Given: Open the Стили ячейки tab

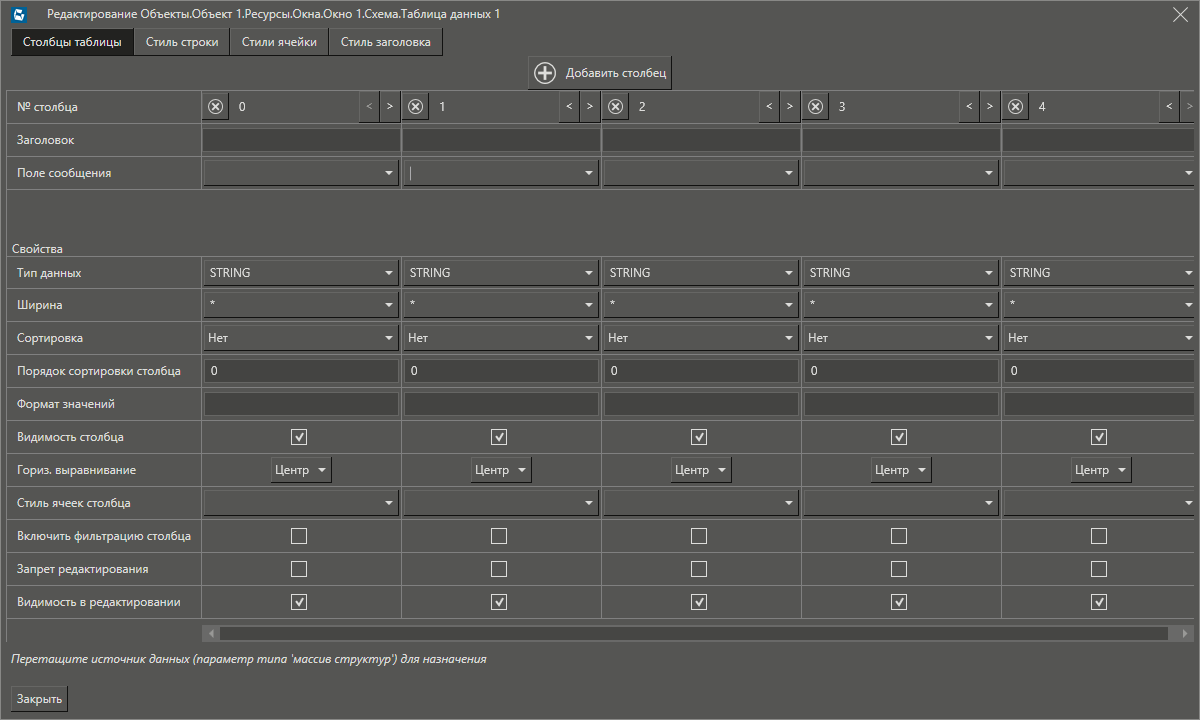Looking at the screenshot, I should tap(279, 42).
